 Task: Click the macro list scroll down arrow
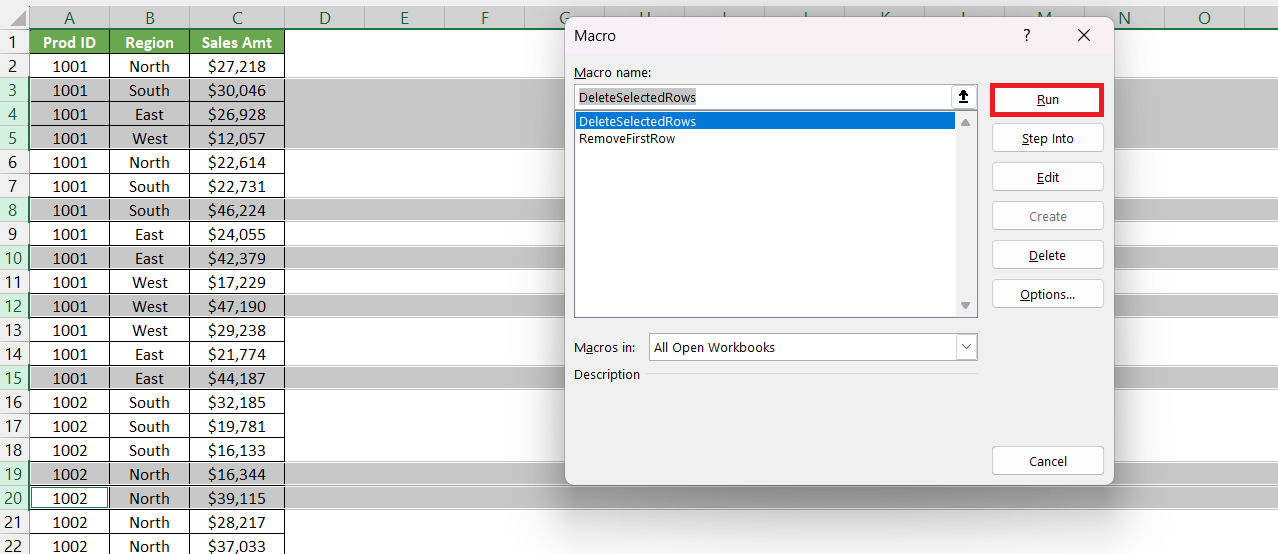pyautogui.click(x=966, y=305)
